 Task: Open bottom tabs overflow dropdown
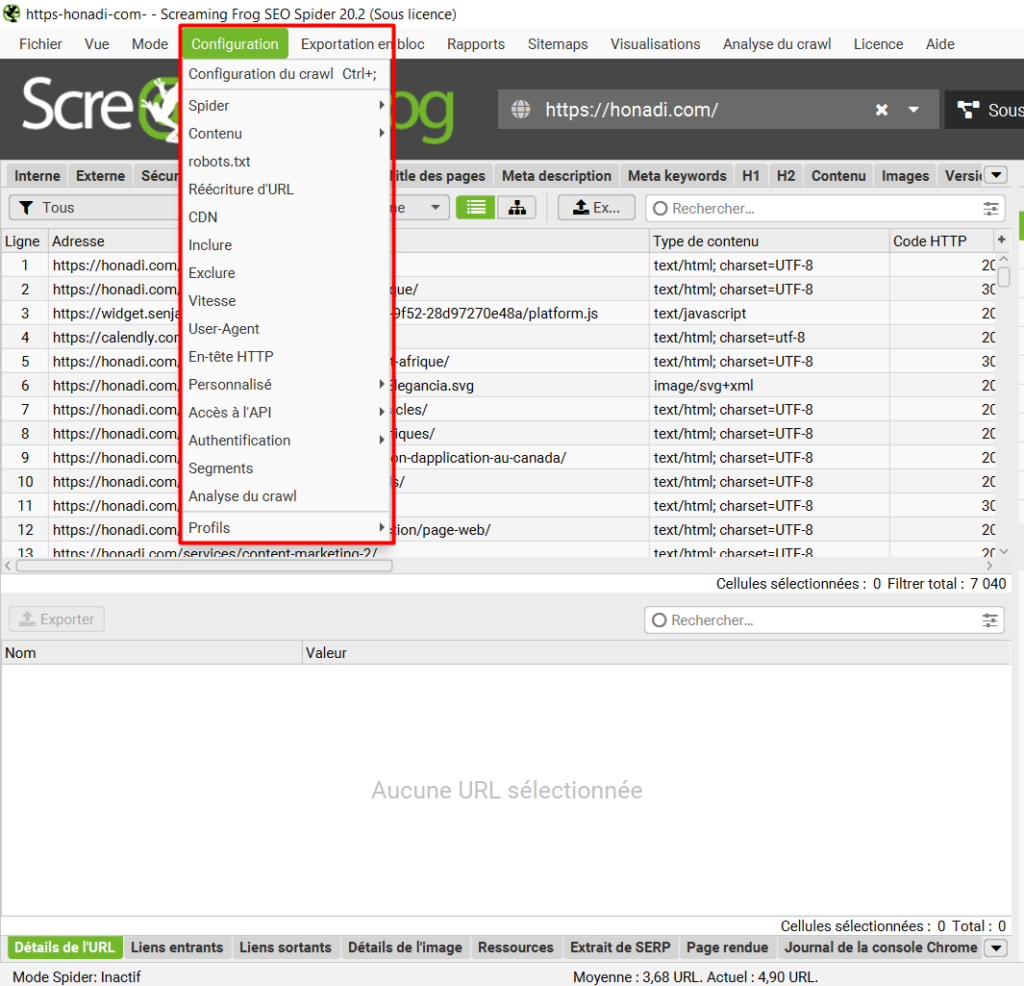(996, 947)
